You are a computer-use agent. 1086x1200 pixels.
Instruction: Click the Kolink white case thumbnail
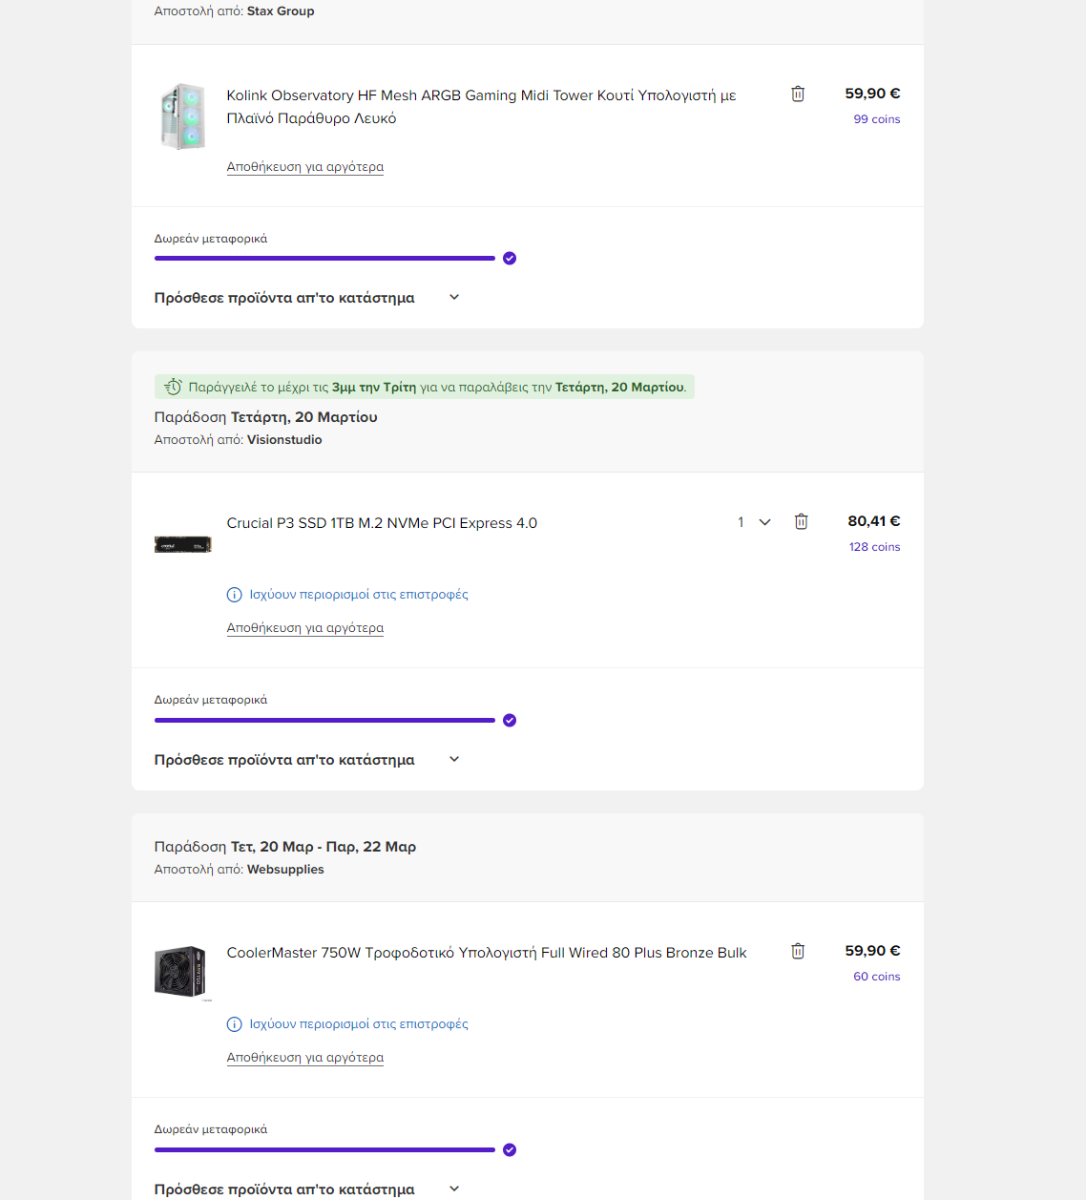(x=182, y=117)
